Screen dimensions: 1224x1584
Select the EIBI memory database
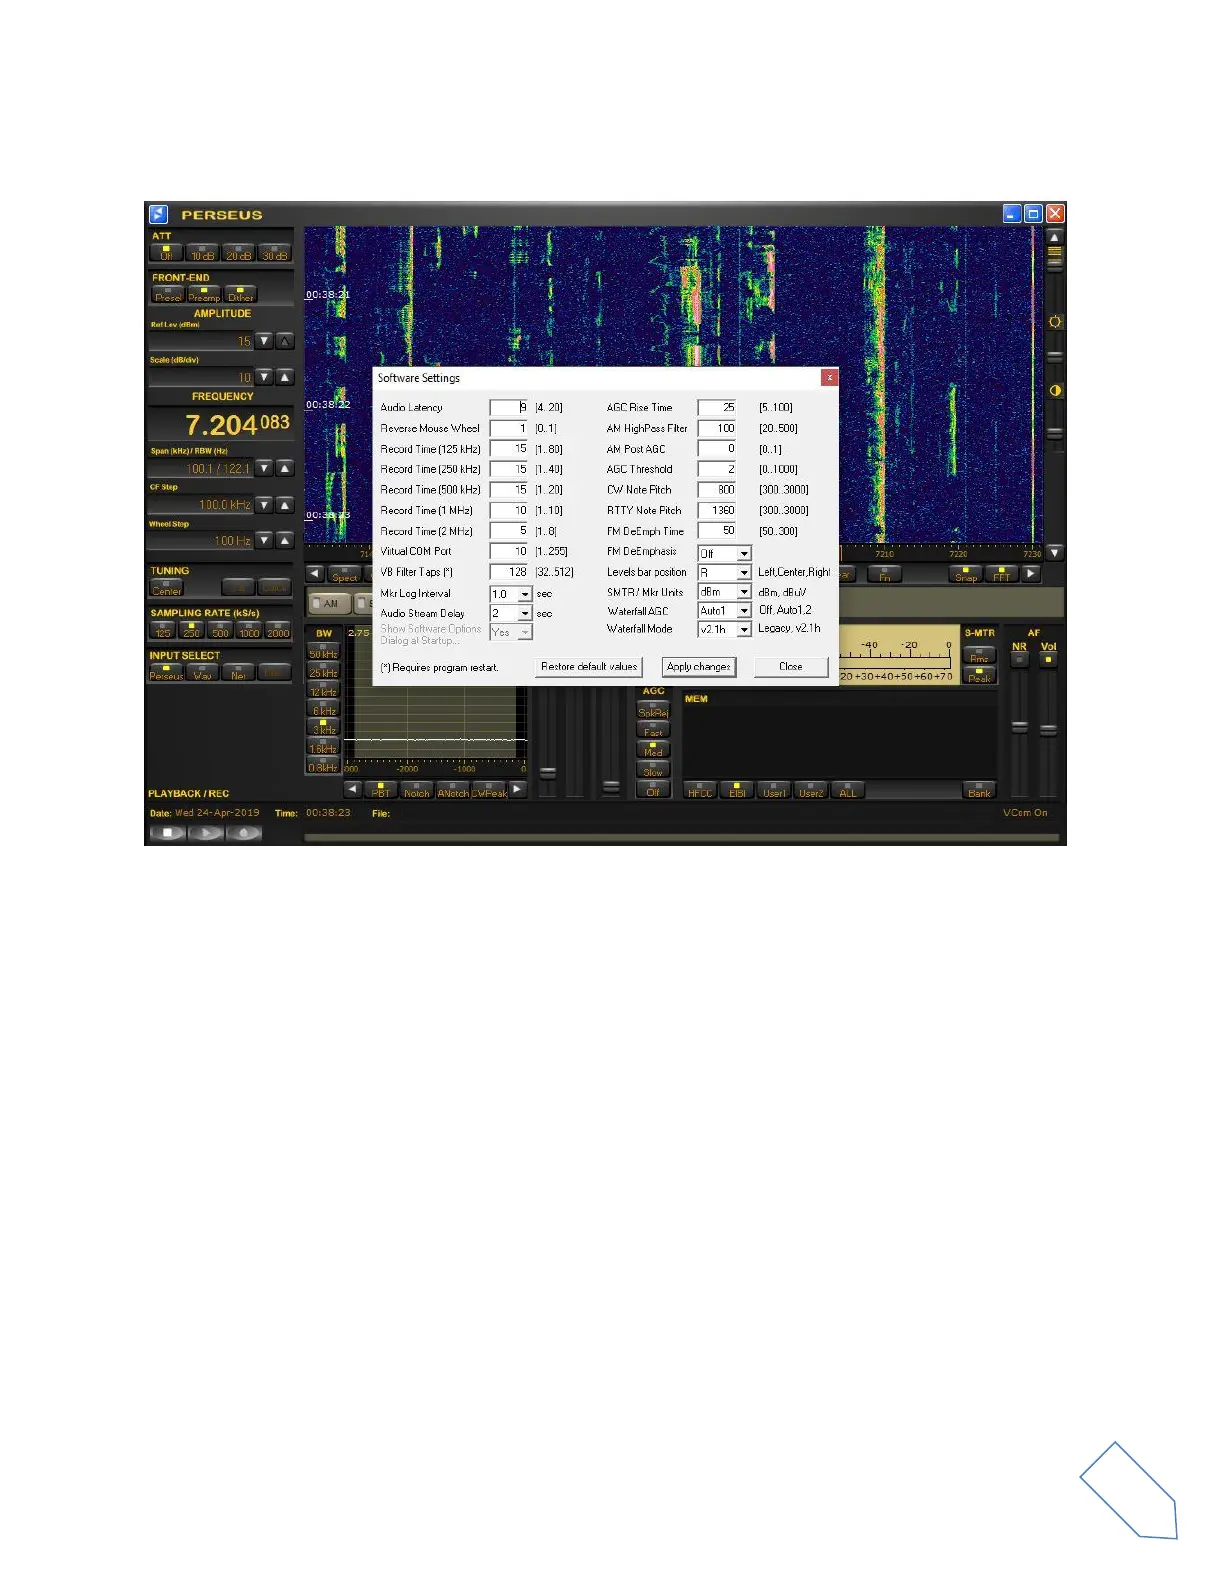pyautogui.click(x=737, y=790)
